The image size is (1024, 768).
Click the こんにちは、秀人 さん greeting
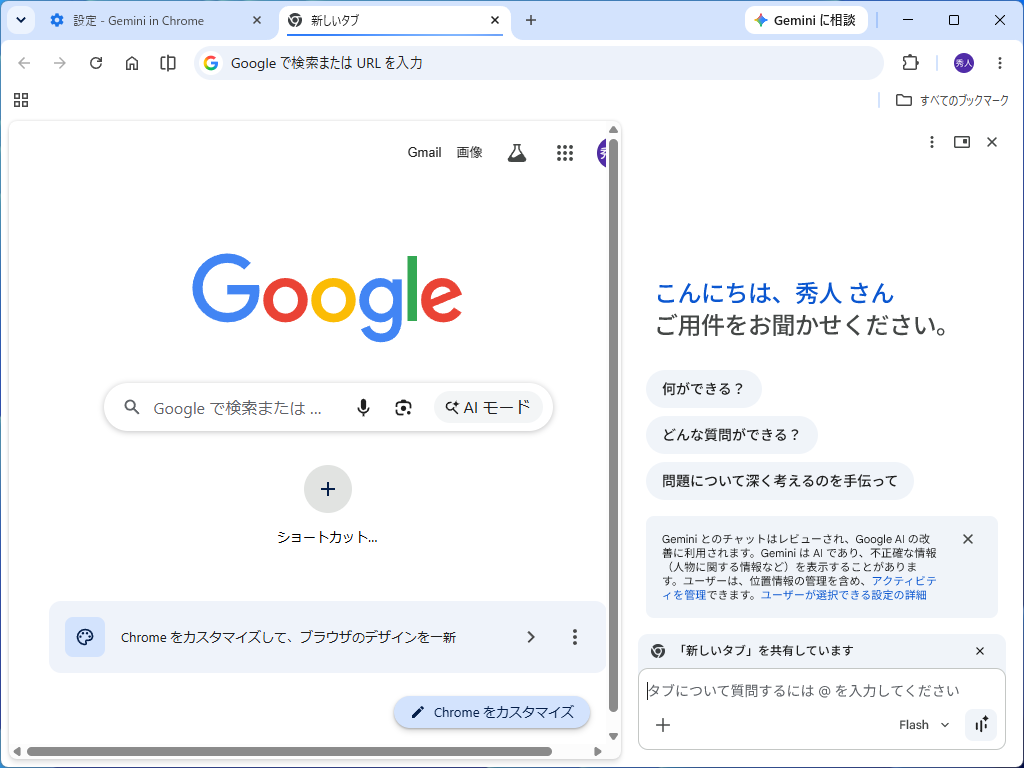pyautogui.click(x=775, y=293)
